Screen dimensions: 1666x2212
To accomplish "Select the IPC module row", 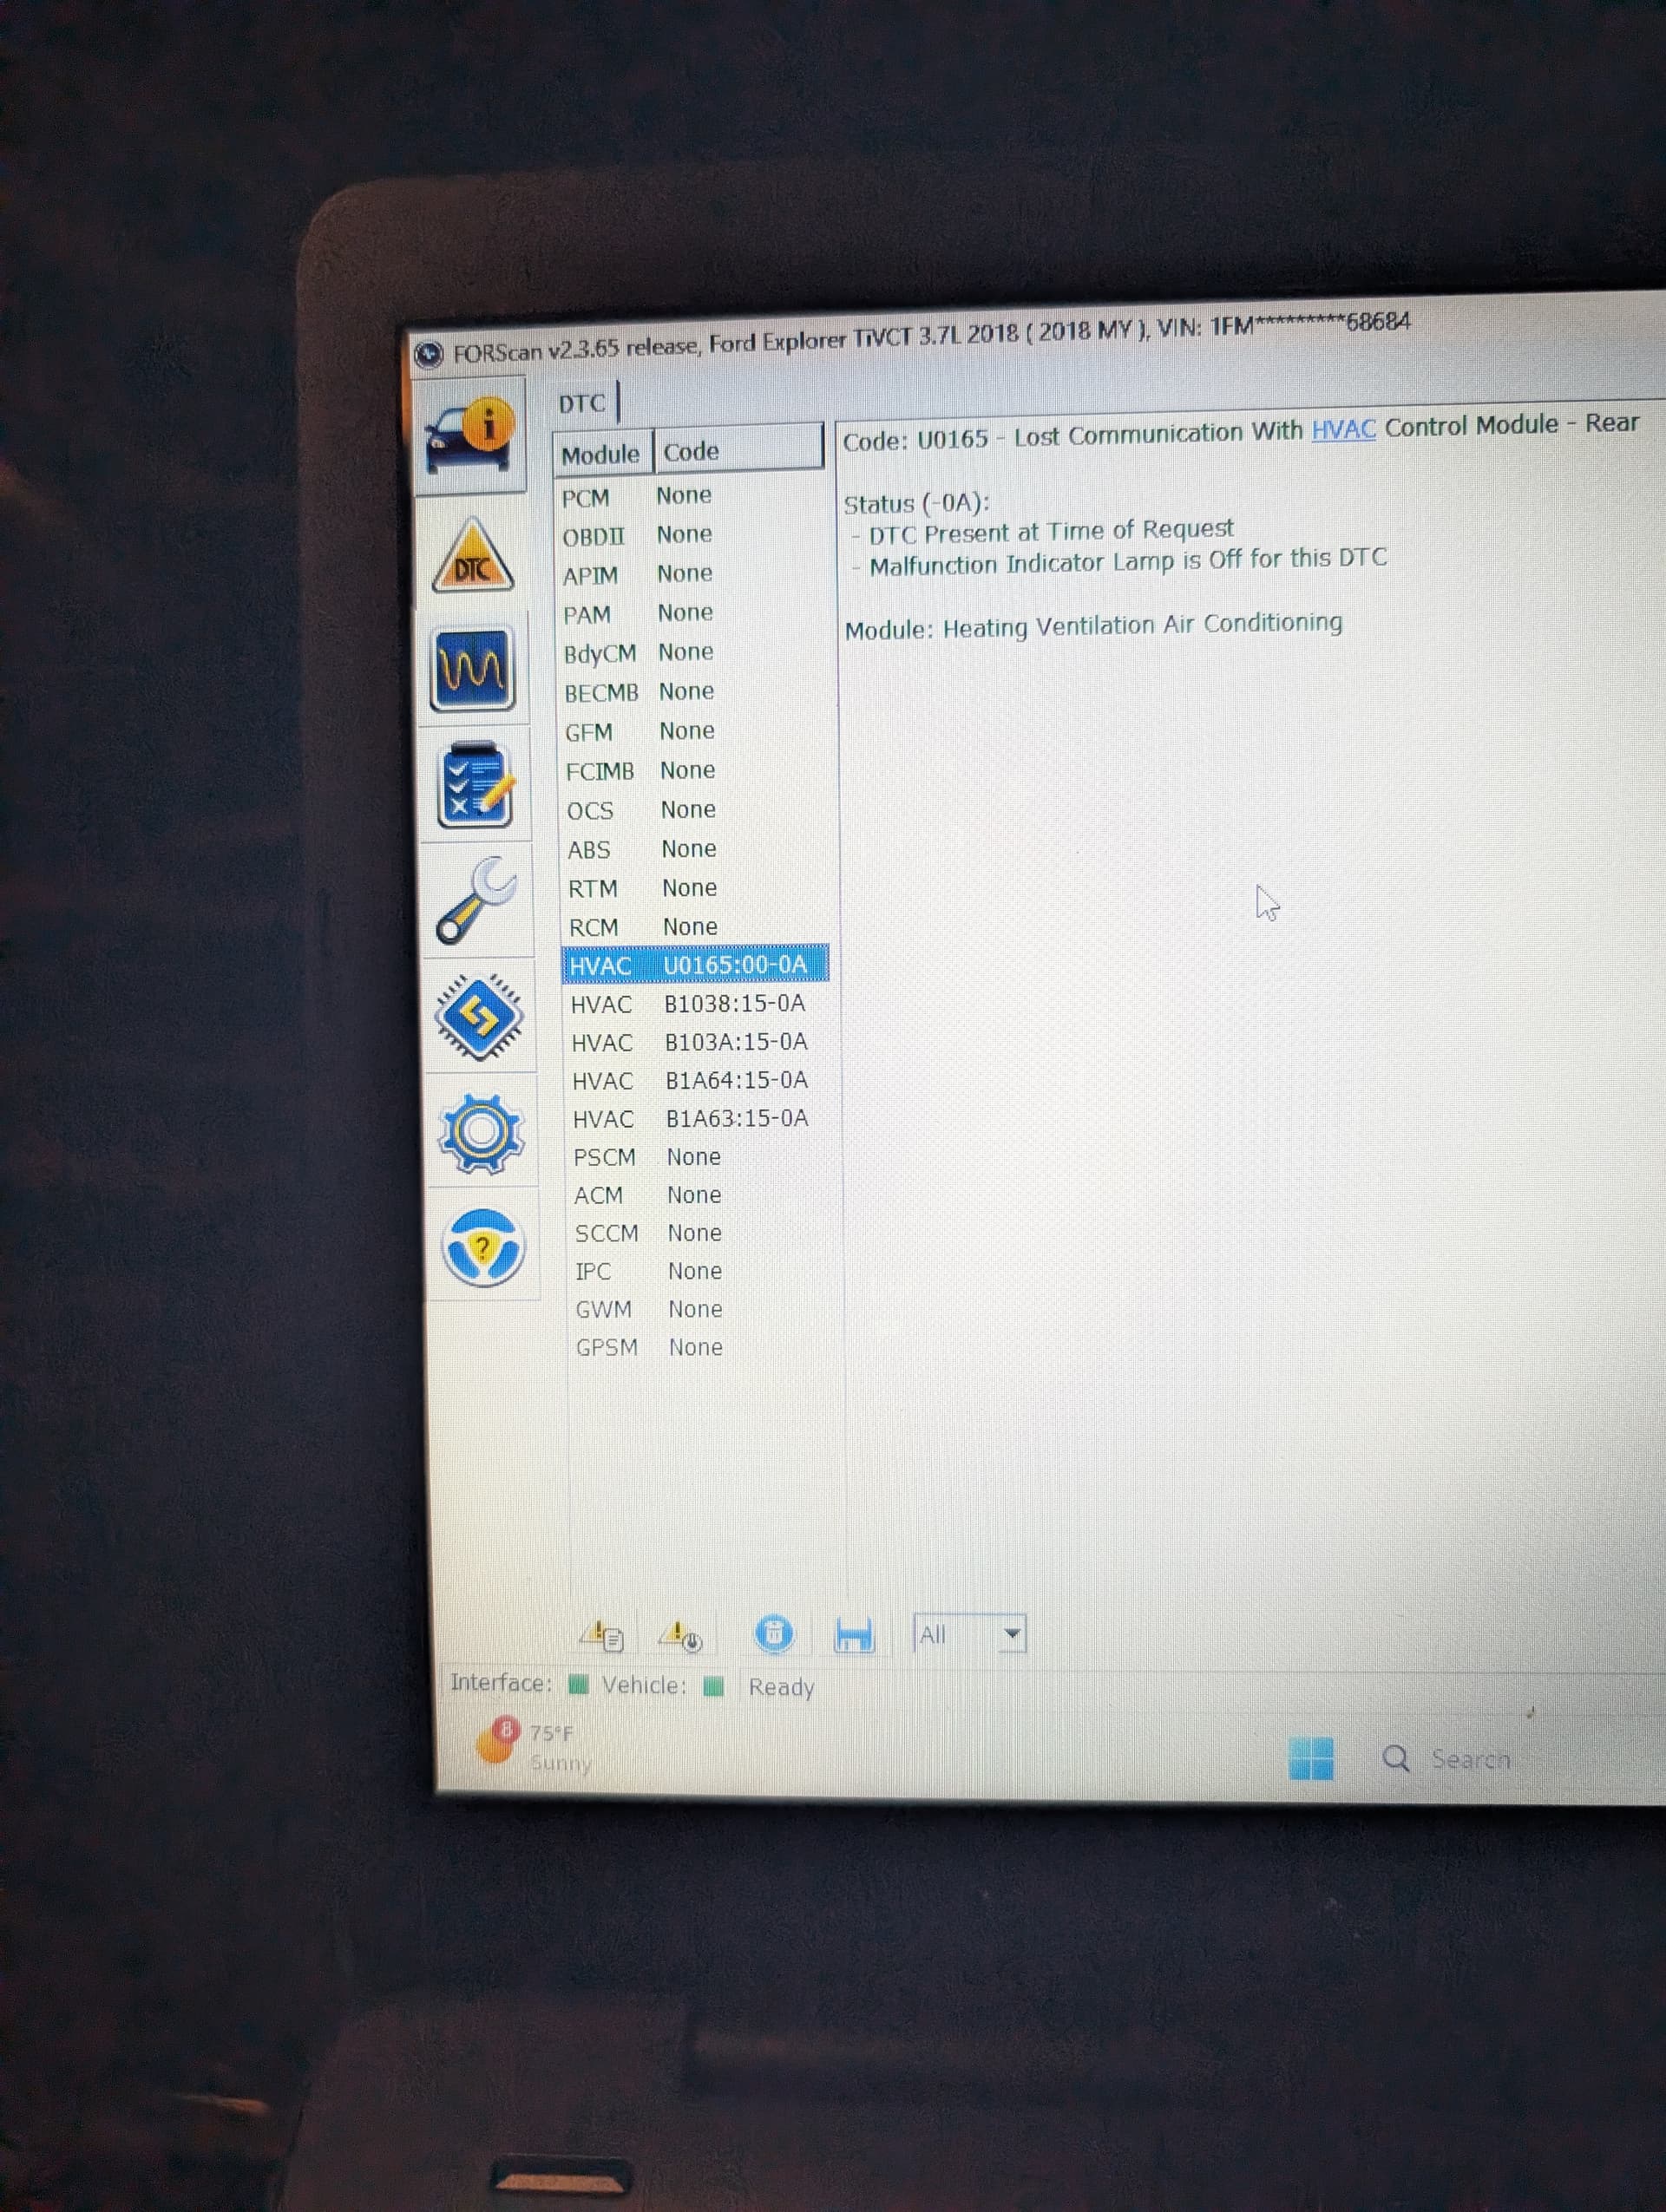I will 701,1270.
